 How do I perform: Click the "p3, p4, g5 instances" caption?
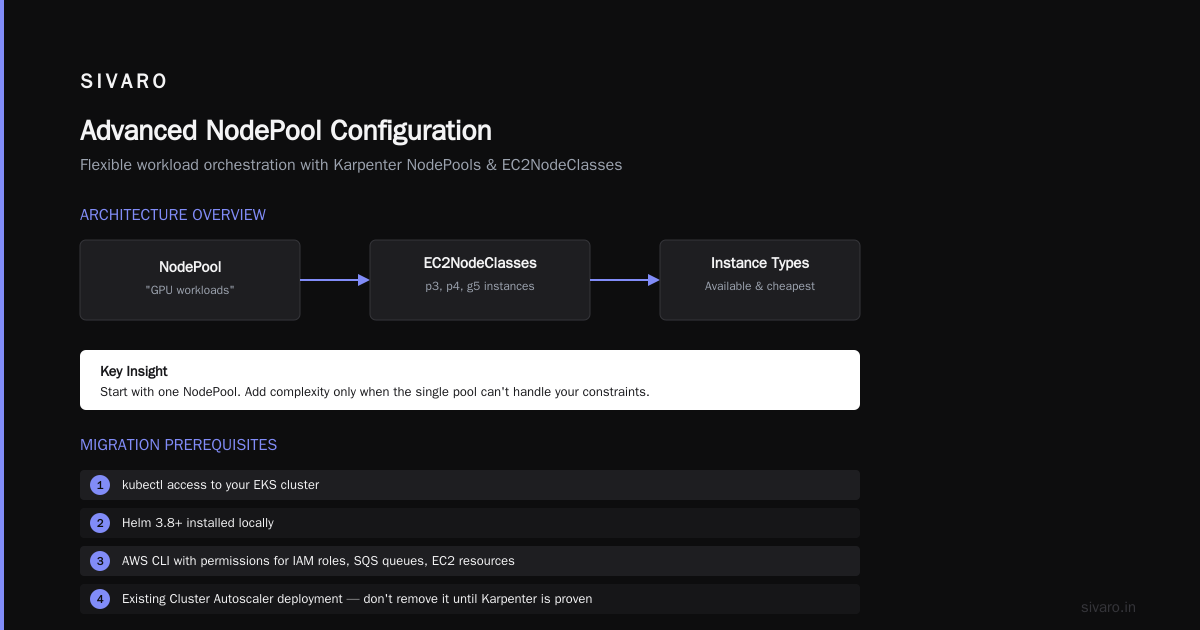[480, 286]
